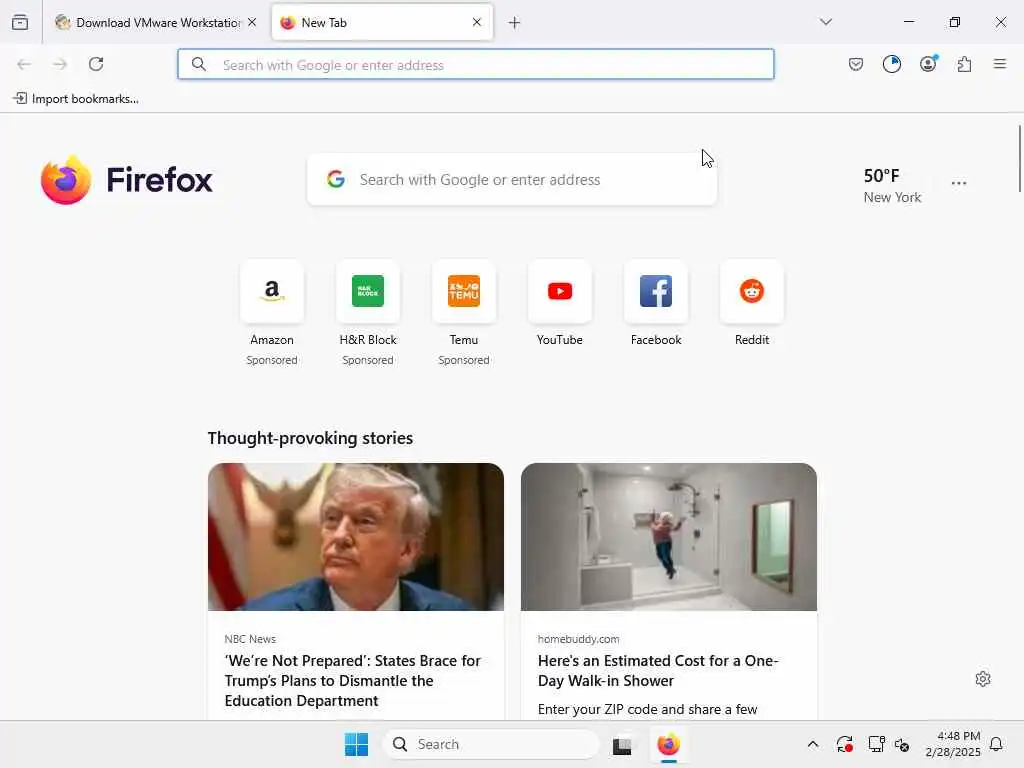Open the Trump story thumbnail image
The width and height of the screenshot is (1024, 768).
pos(356,537)
